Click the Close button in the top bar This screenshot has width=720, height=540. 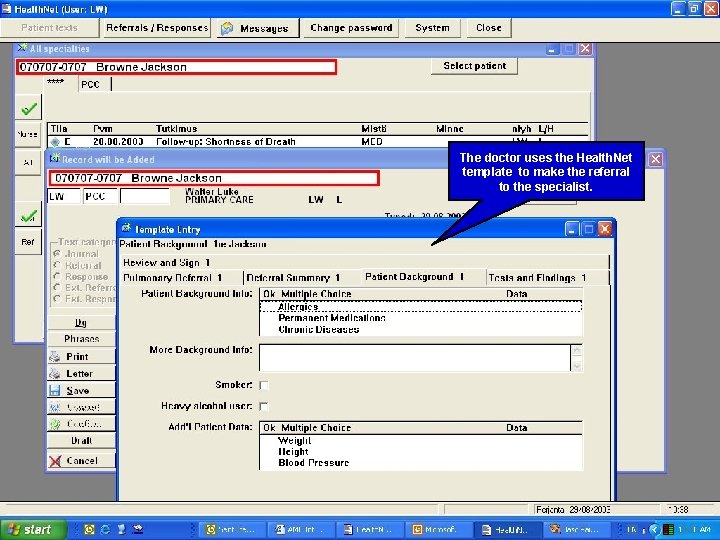pos(489,28)
